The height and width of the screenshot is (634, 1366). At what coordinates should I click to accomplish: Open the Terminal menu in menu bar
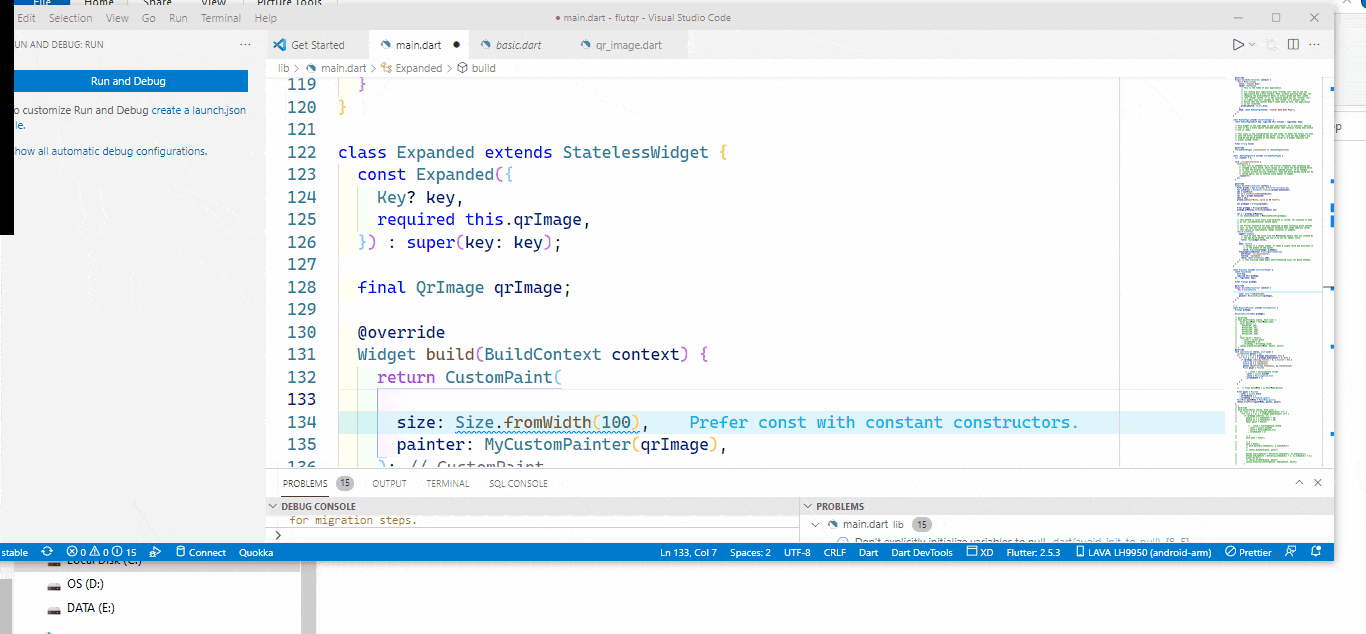tap(220, 17)
